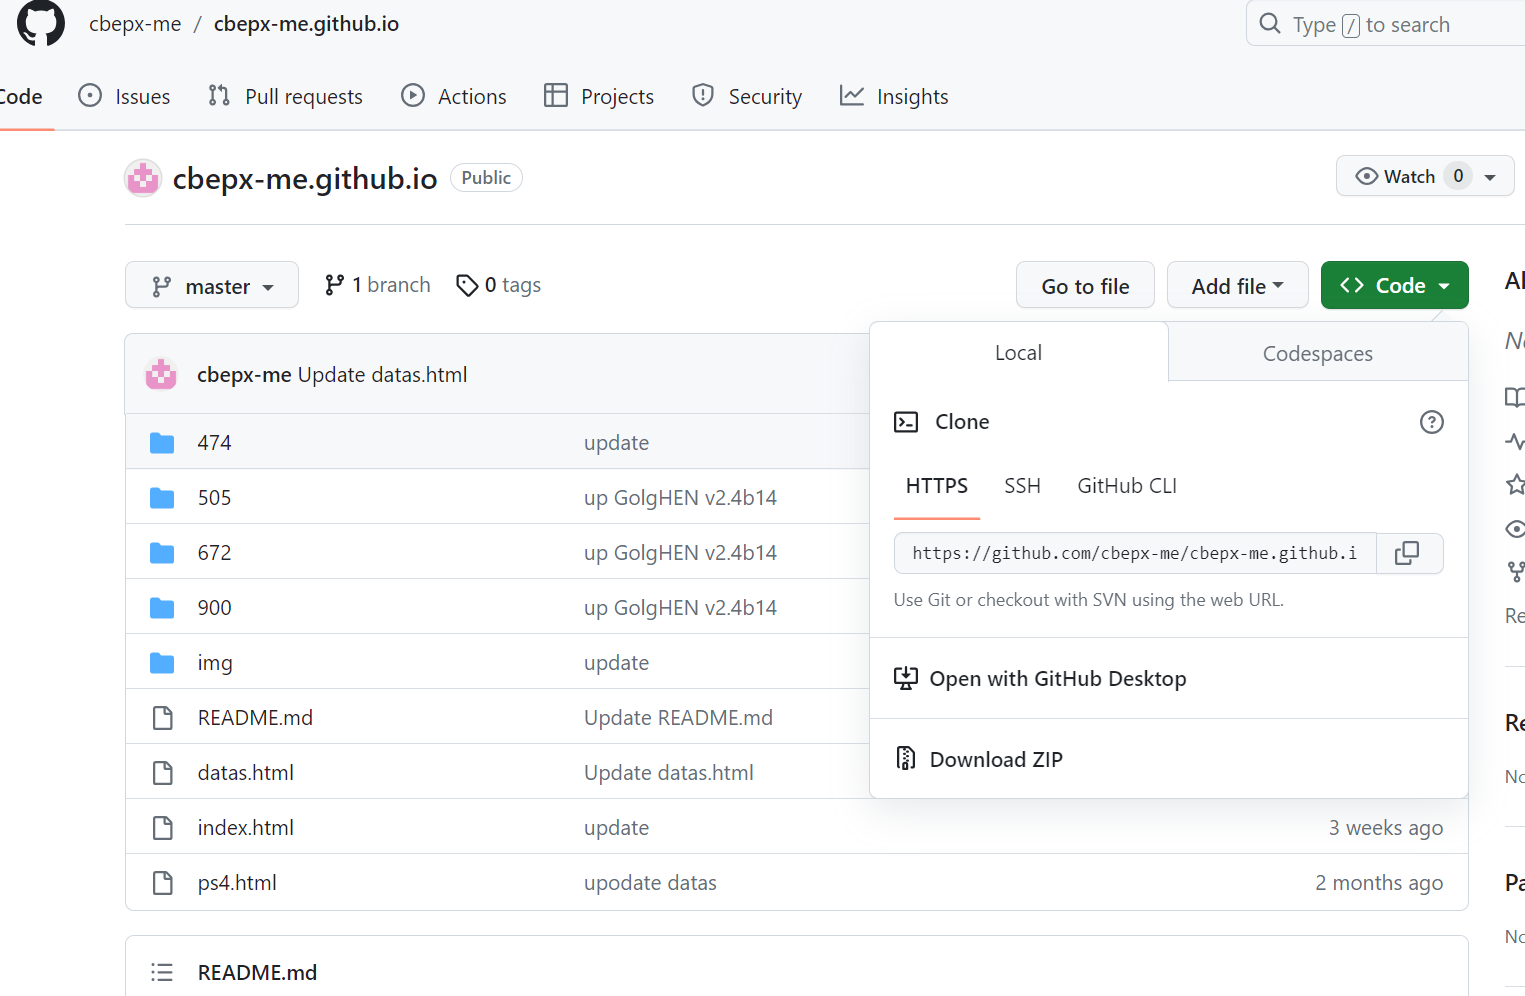This screenshot has height=996, width=1525.
Task: Select the Local tab
Action: tap(1018, 353)
